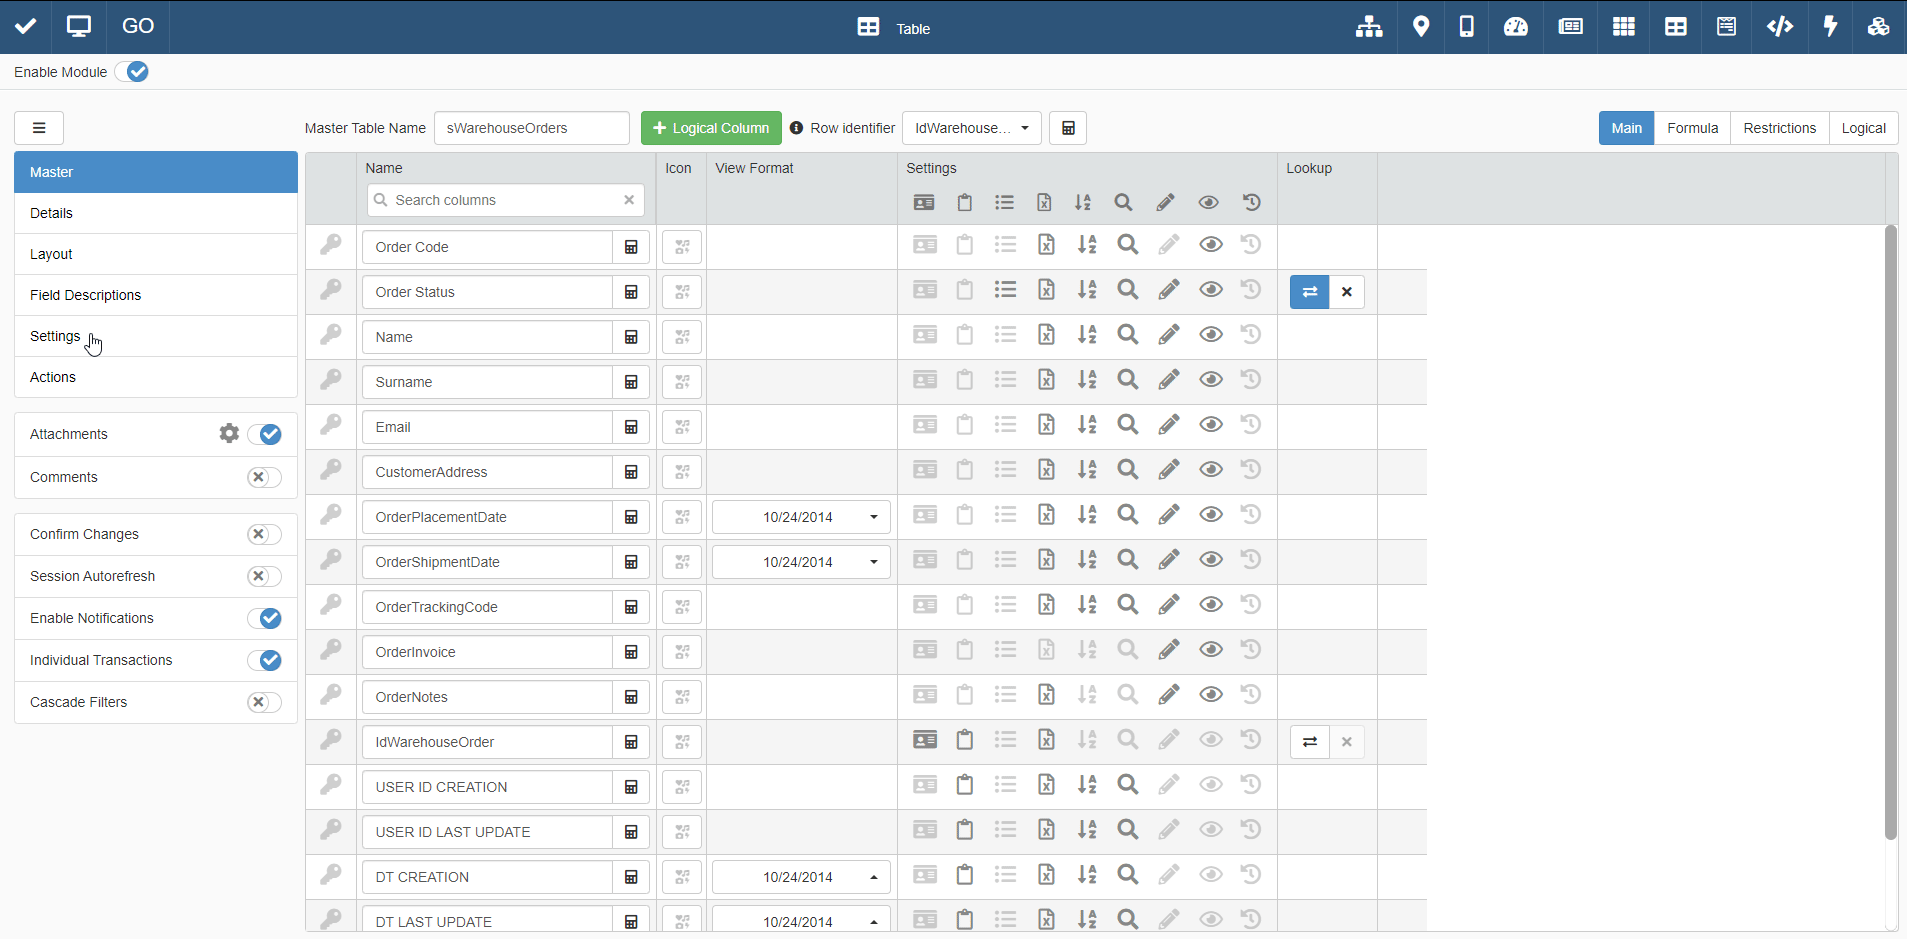Click the Logical Column button
Screen dimensions: 1907x939
click(x=711, y=128)
